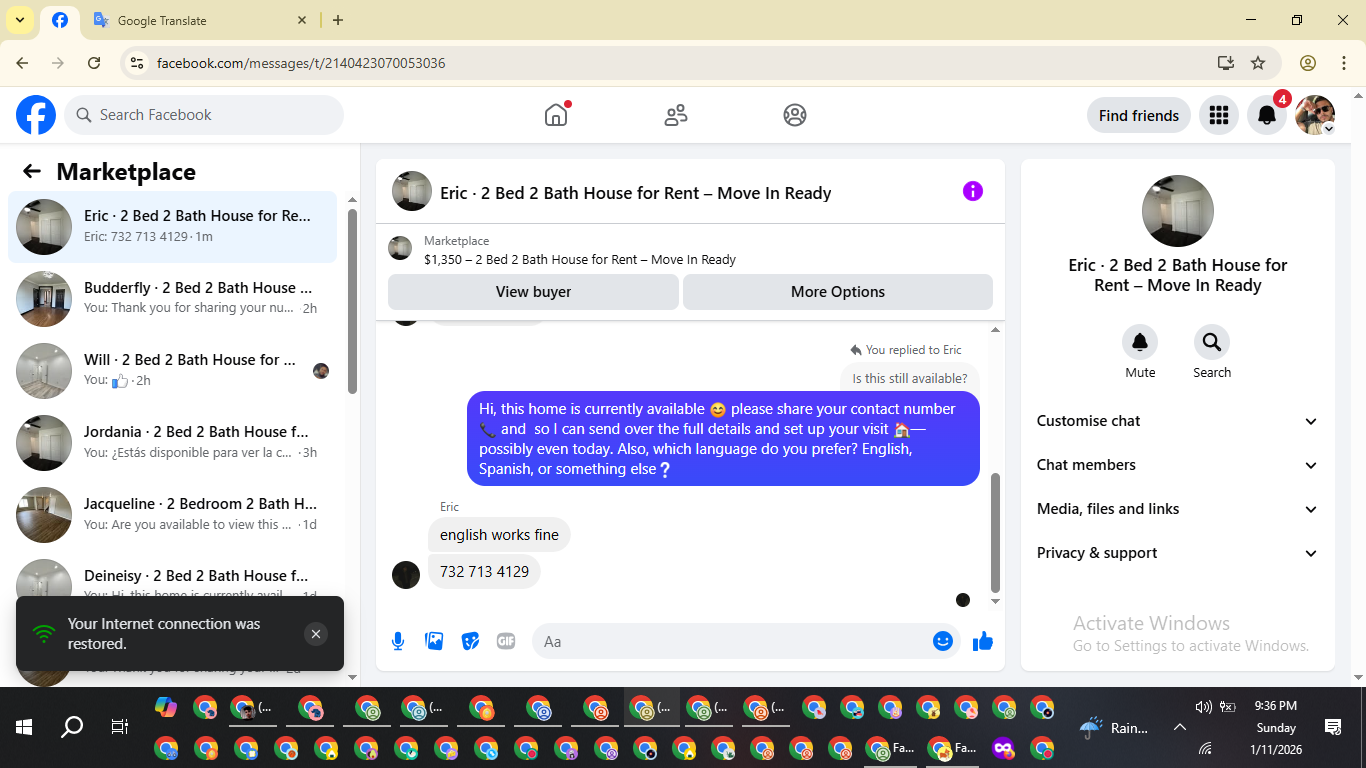Click the message "english works fine"
The width and height of the screenshot is (1366, 768).
pos(499,535)
